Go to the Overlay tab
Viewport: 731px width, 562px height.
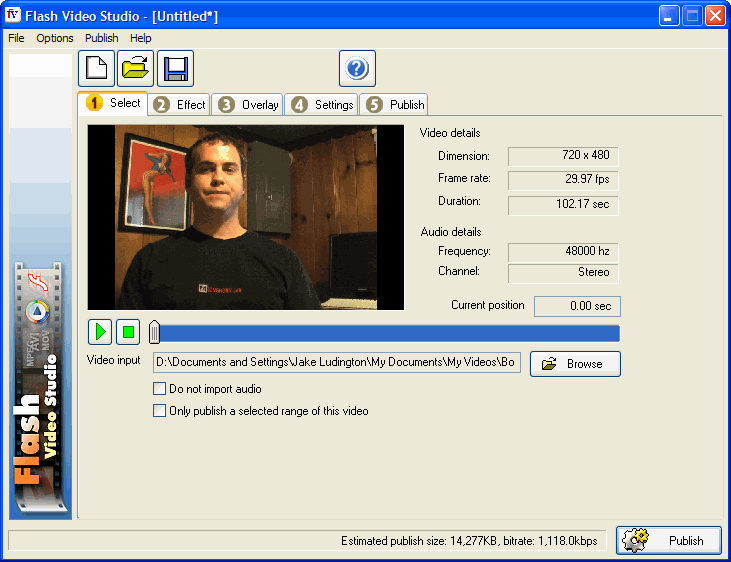tap(248, 104)
